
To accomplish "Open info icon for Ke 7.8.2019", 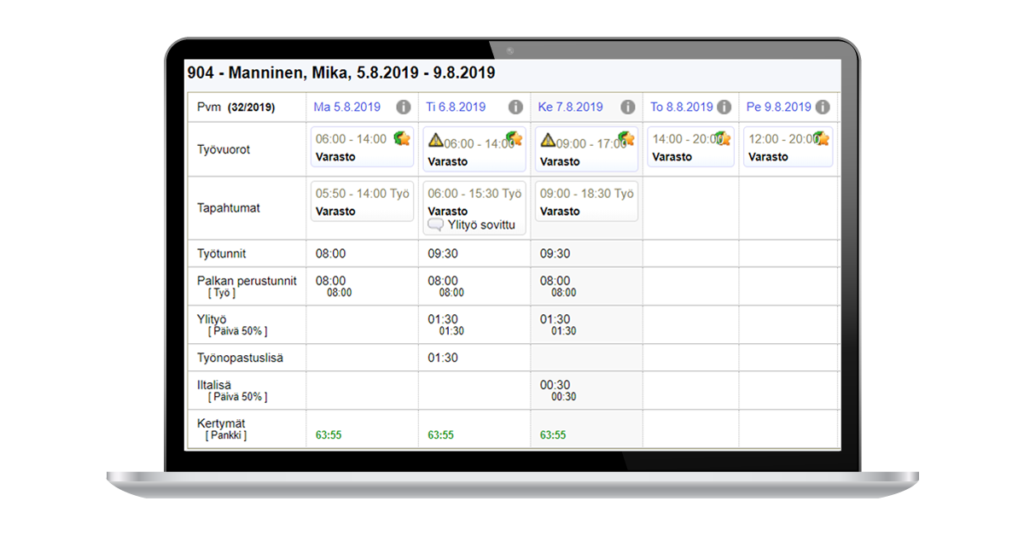I will pyautogui.click(x=627, y=107).
